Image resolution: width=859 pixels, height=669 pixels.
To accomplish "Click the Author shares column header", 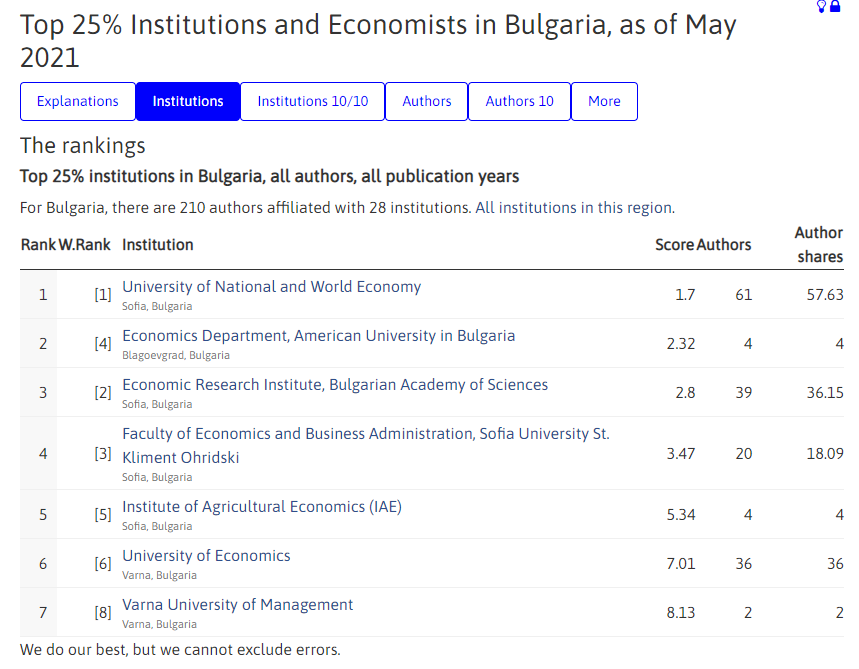I will point(819,245).
